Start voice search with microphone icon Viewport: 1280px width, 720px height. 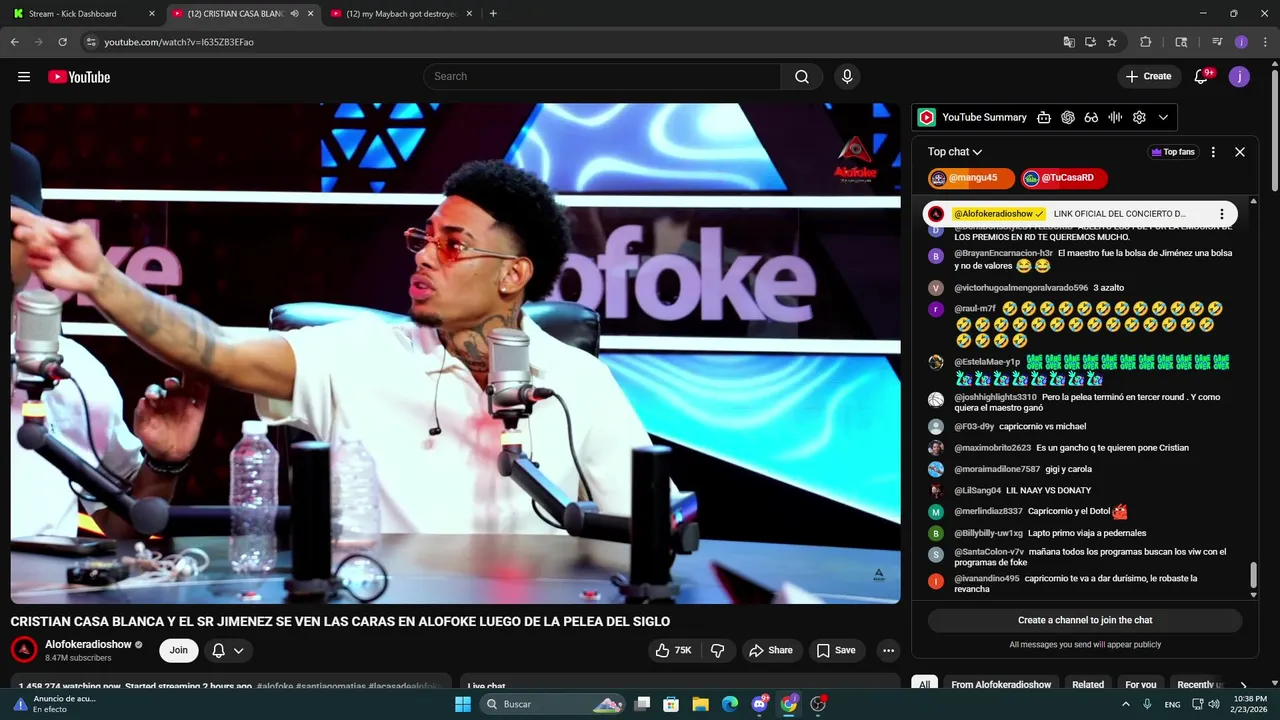[x=847, y=77]
